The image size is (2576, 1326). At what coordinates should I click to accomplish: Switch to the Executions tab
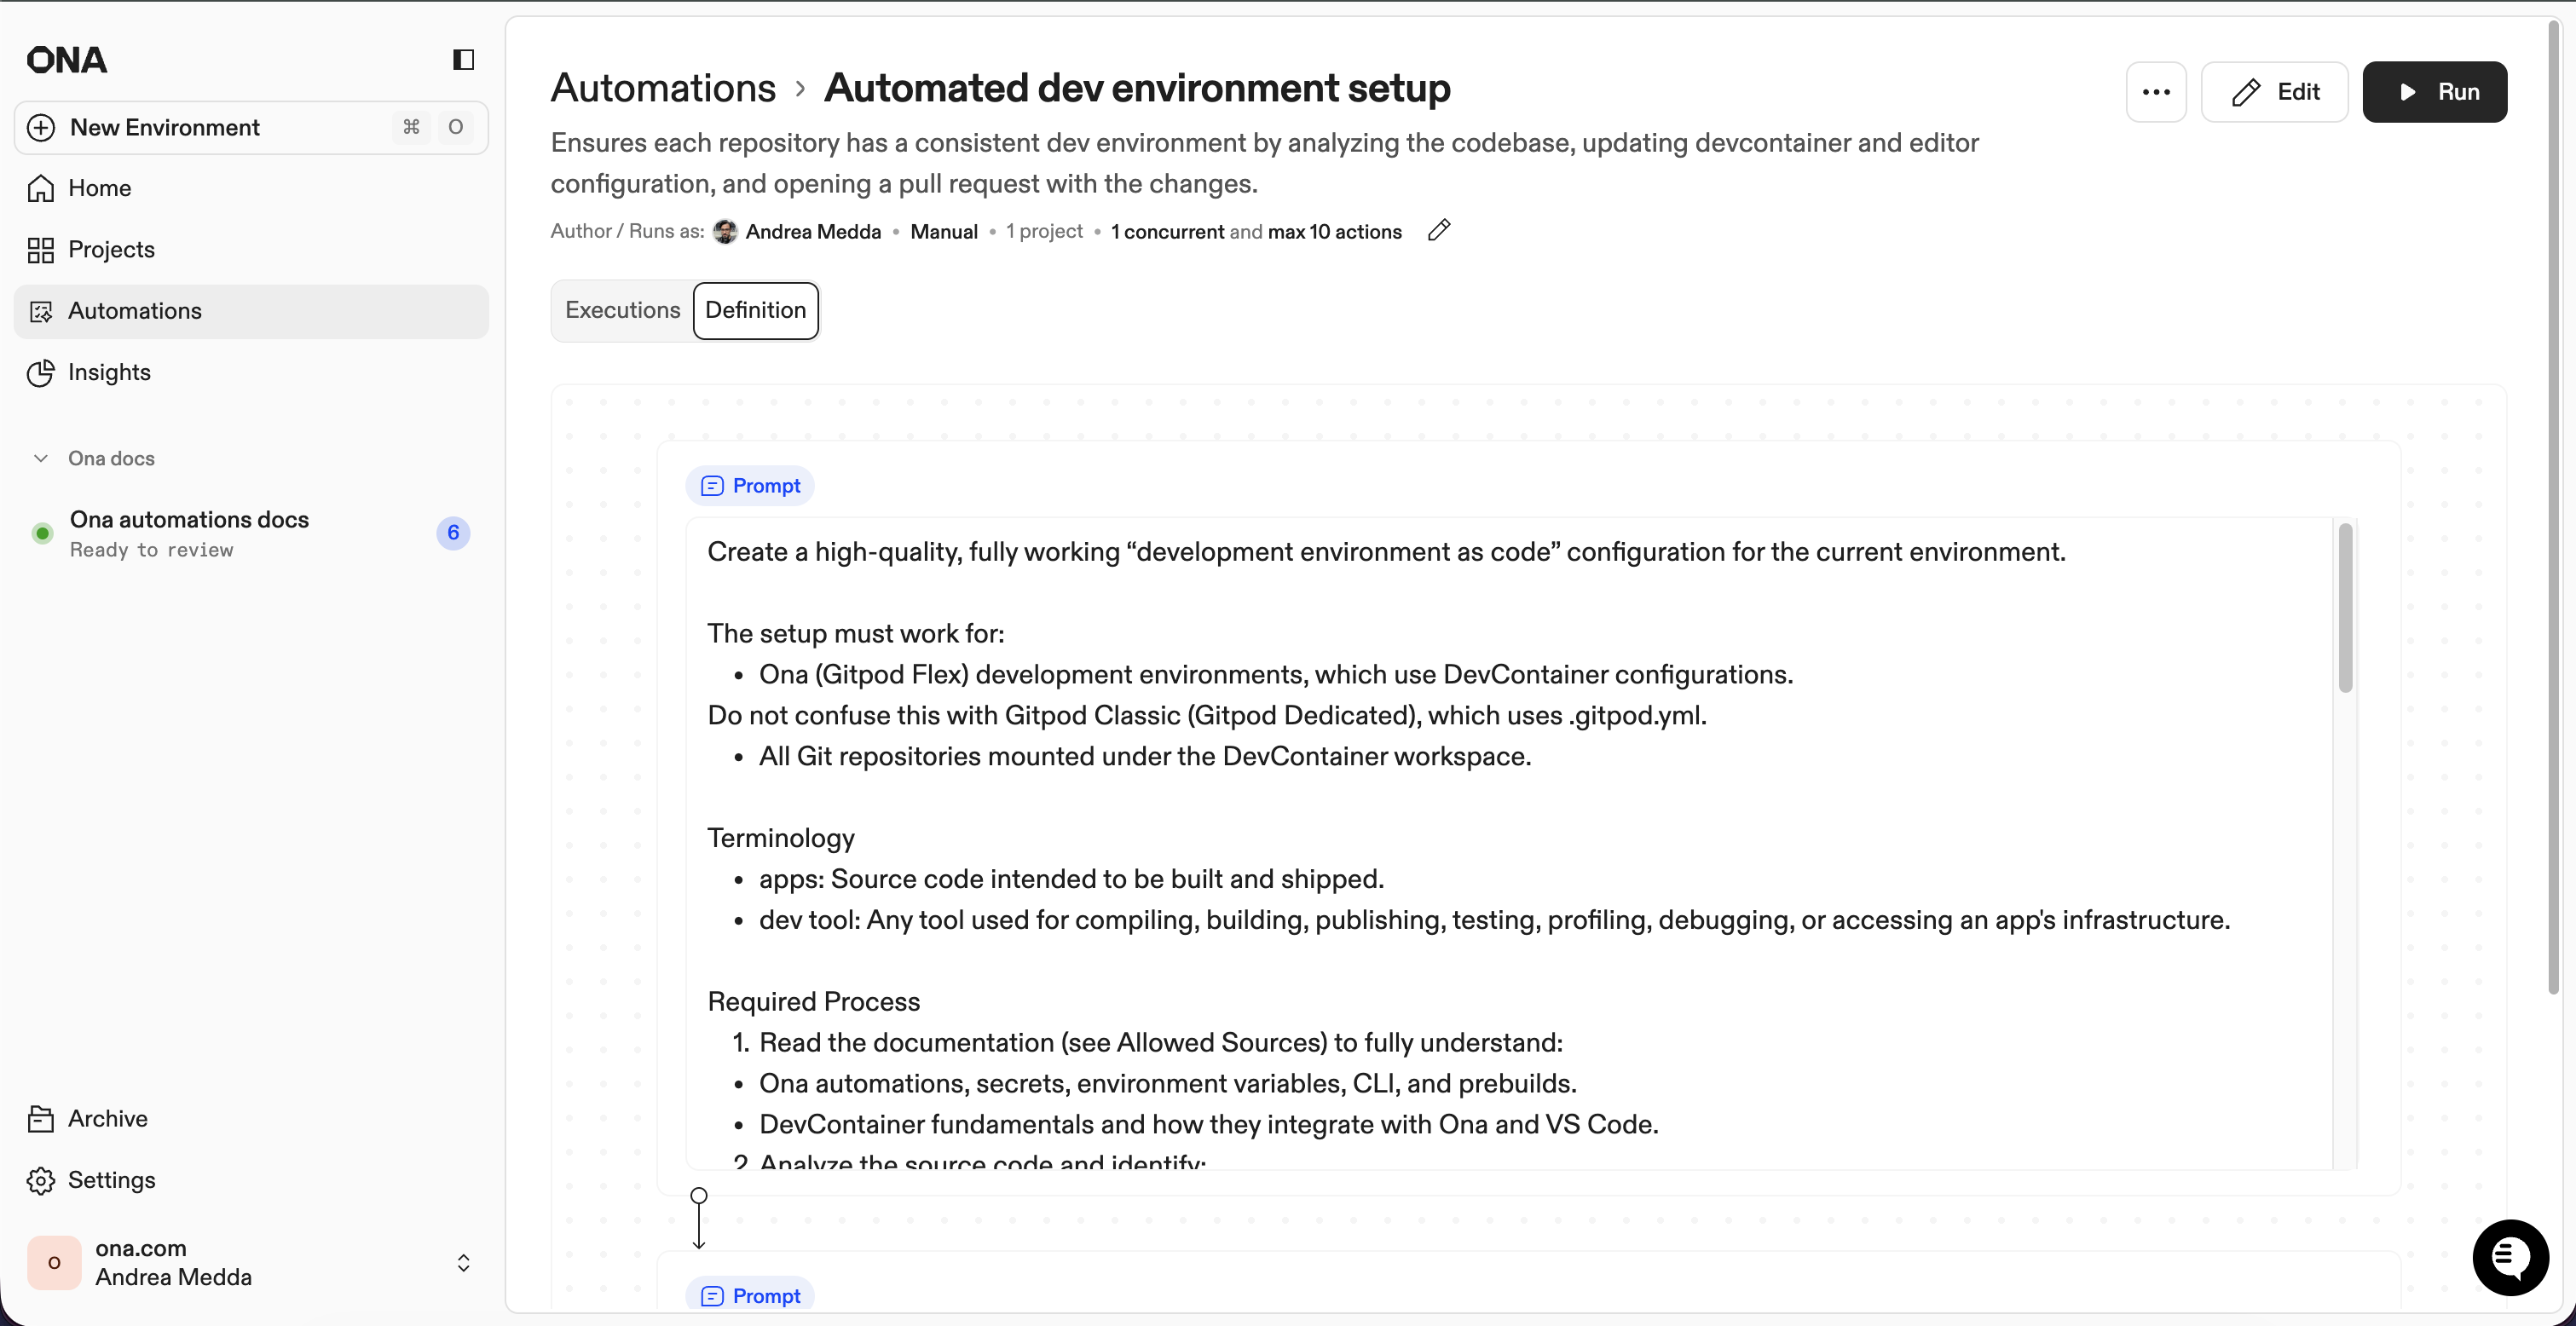click(x=621, y=310)
